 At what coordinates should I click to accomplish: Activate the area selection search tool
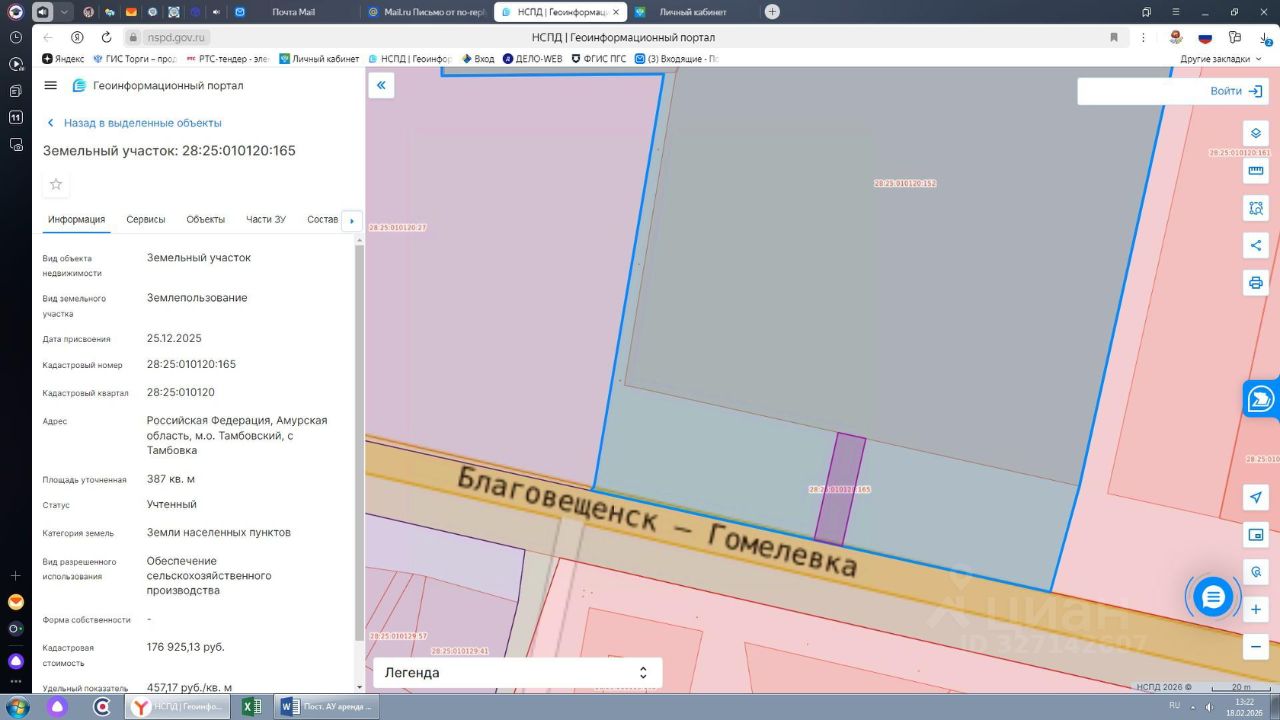tap(1256, 208)
